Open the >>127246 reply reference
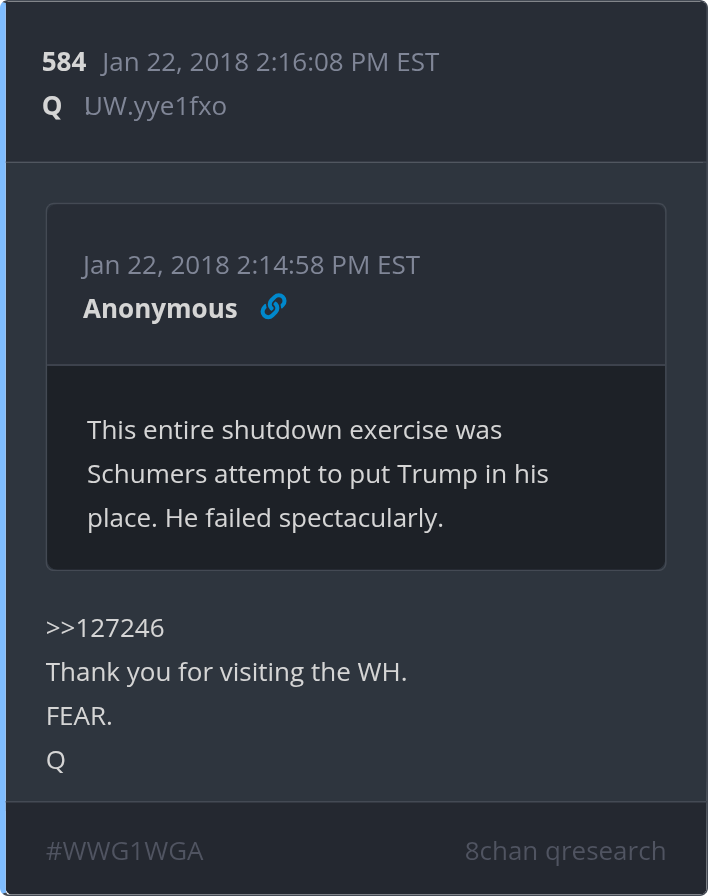 click(x=105, y=628)
